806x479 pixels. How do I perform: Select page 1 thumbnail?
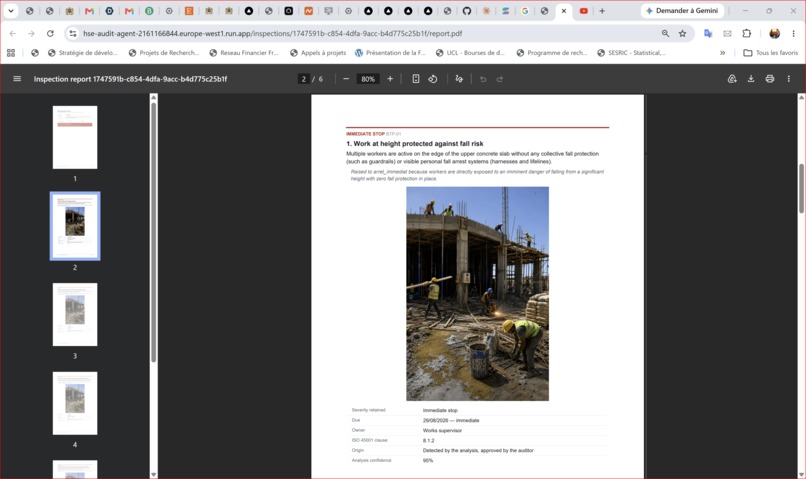(75, 137)
